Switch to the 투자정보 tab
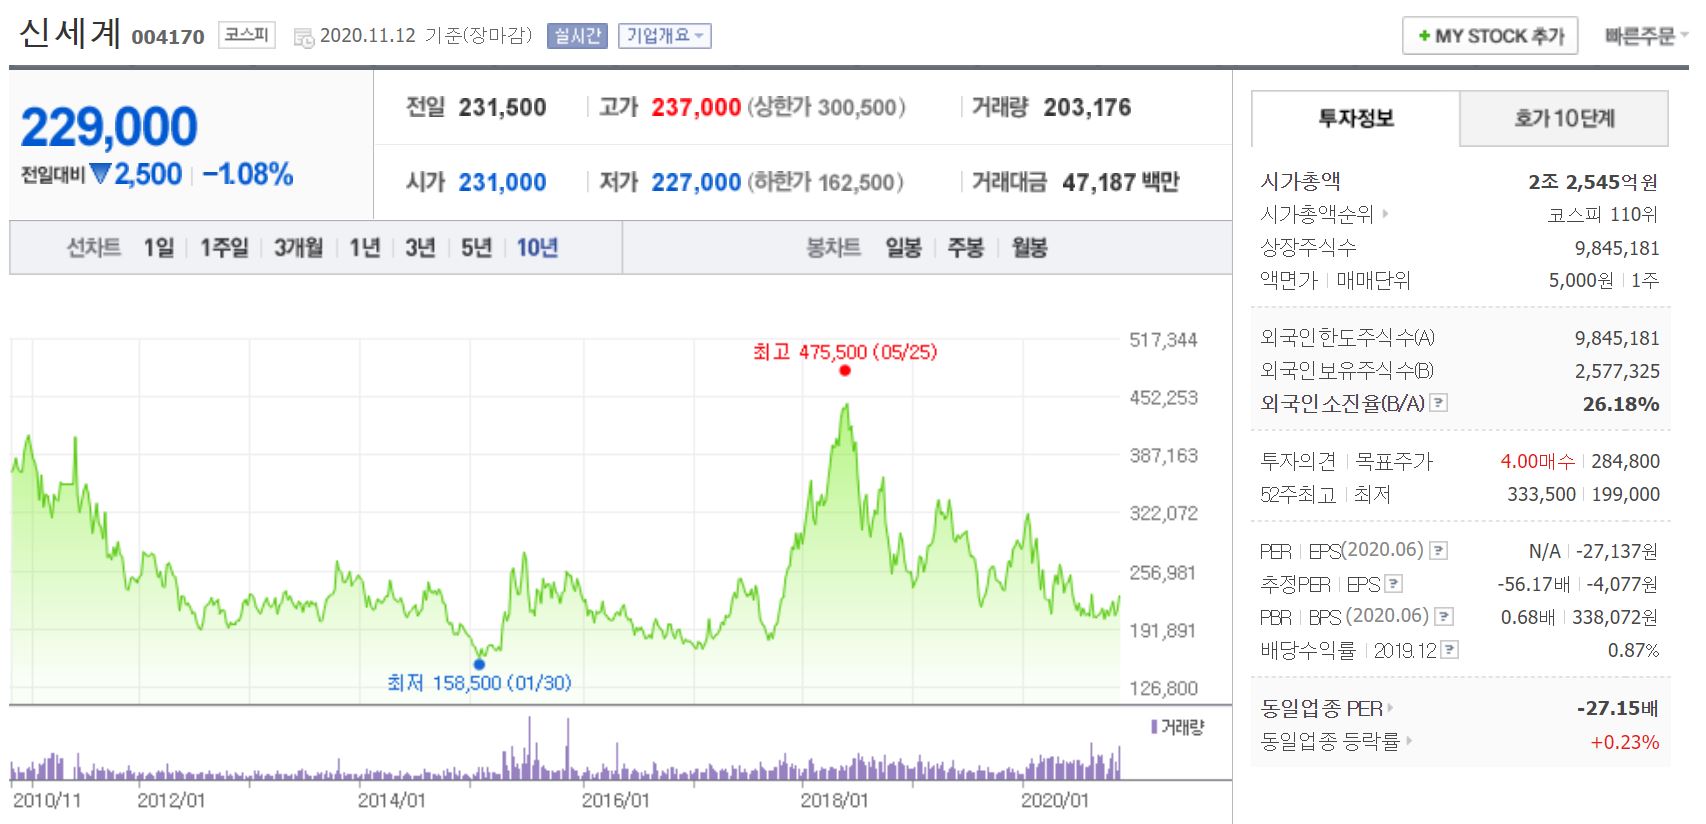1706x824 pixels. pos(1355,119)
